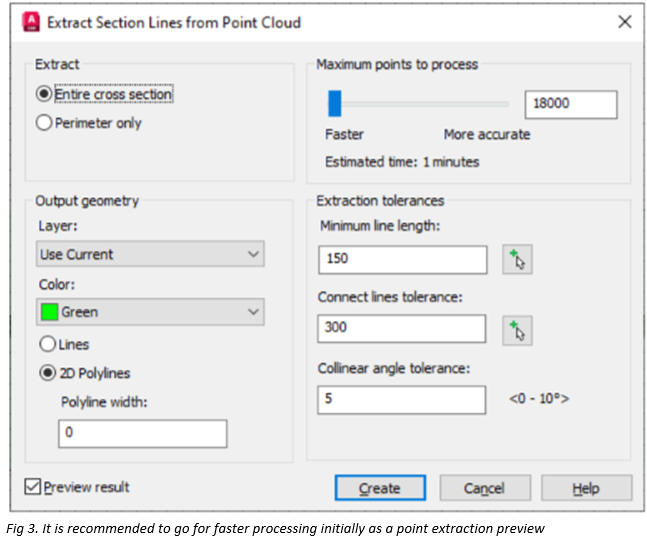Click the maximum points field showing 18000
Image resolution: width=647 pixels, height=539 pixels.
click(x=571, y=104)
